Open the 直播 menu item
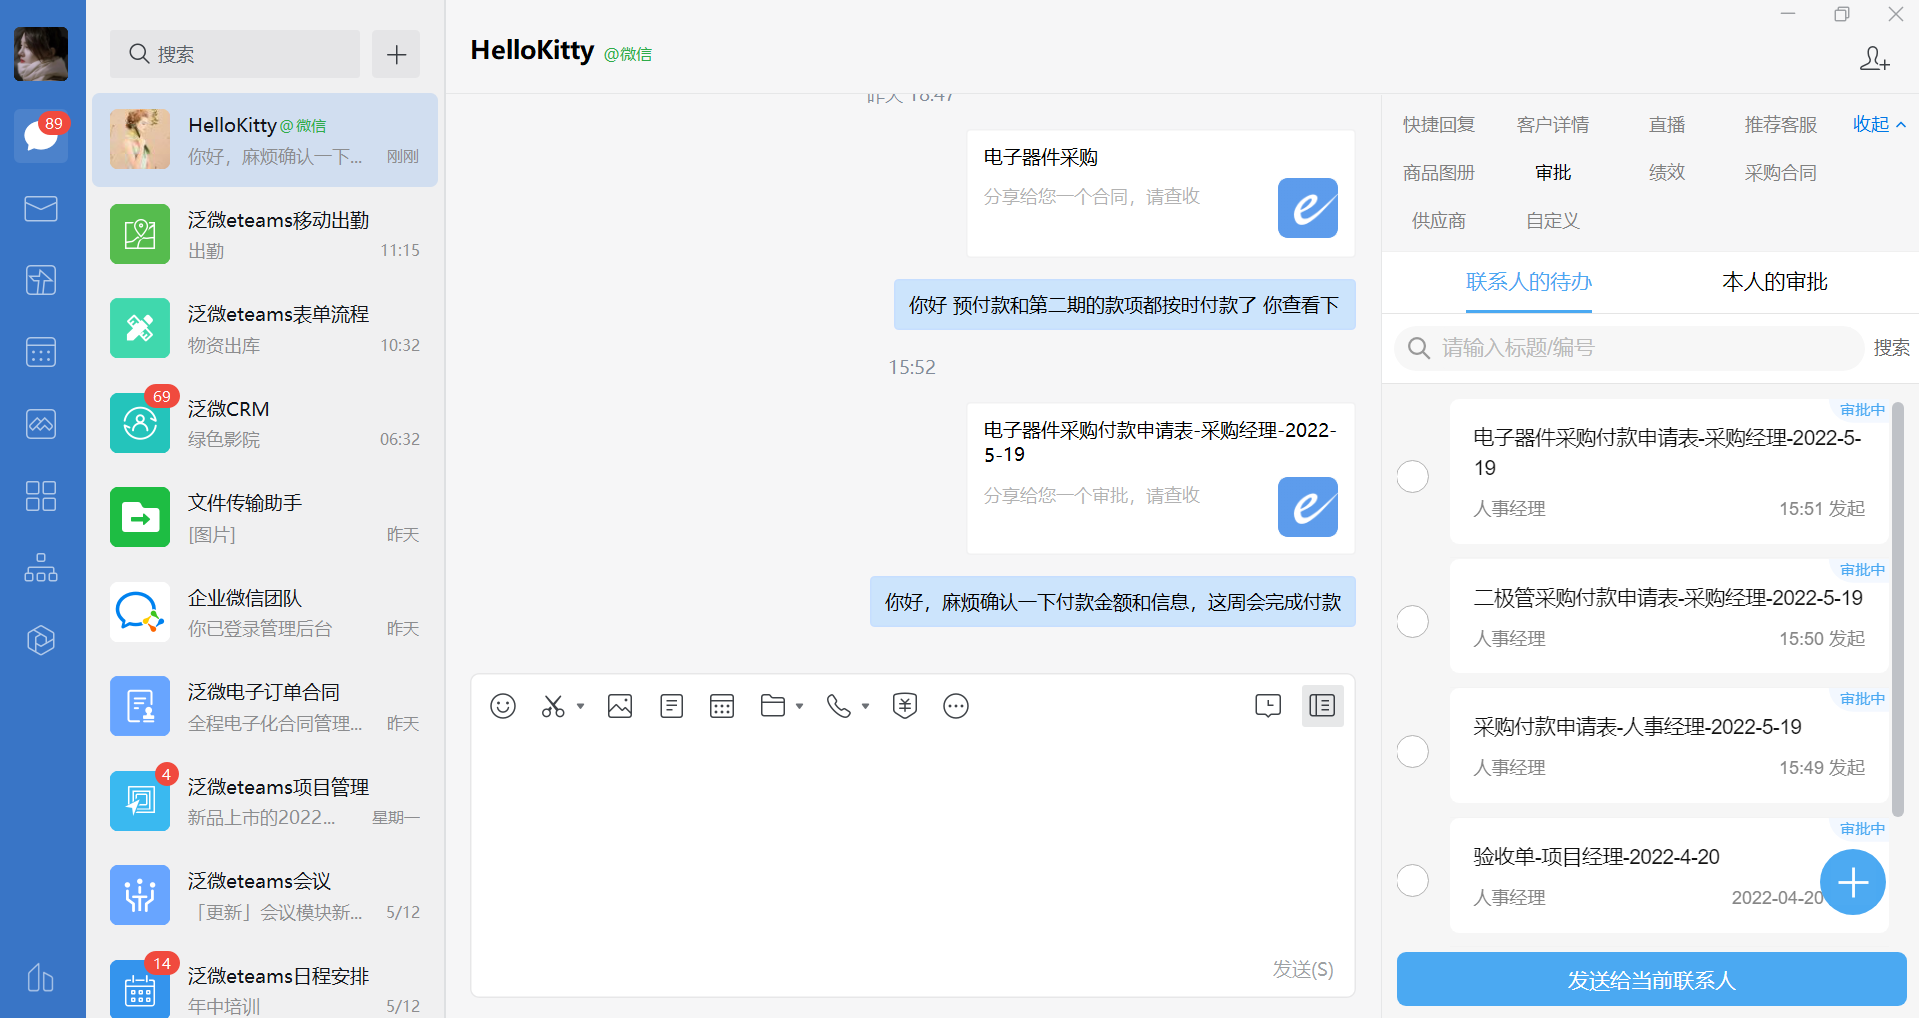The width and height of the screenshot is (1919, 1018). [1667, 124]
